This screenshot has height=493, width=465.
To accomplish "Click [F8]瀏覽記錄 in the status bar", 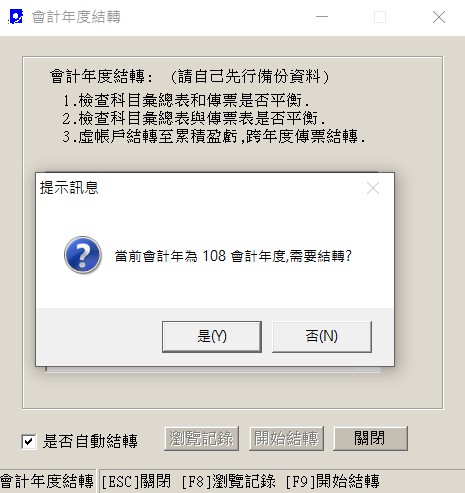I will tap(229, 482).
